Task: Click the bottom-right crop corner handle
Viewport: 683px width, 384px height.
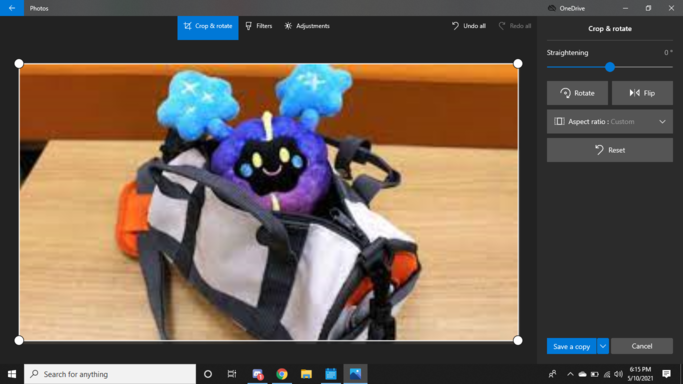Action: click(x=517, y=340)
